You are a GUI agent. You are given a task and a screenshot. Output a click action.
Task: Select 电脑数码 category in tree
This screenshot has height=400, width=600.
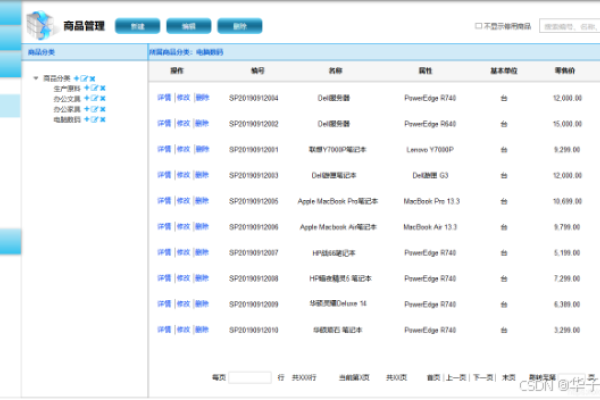coord(67,119)
